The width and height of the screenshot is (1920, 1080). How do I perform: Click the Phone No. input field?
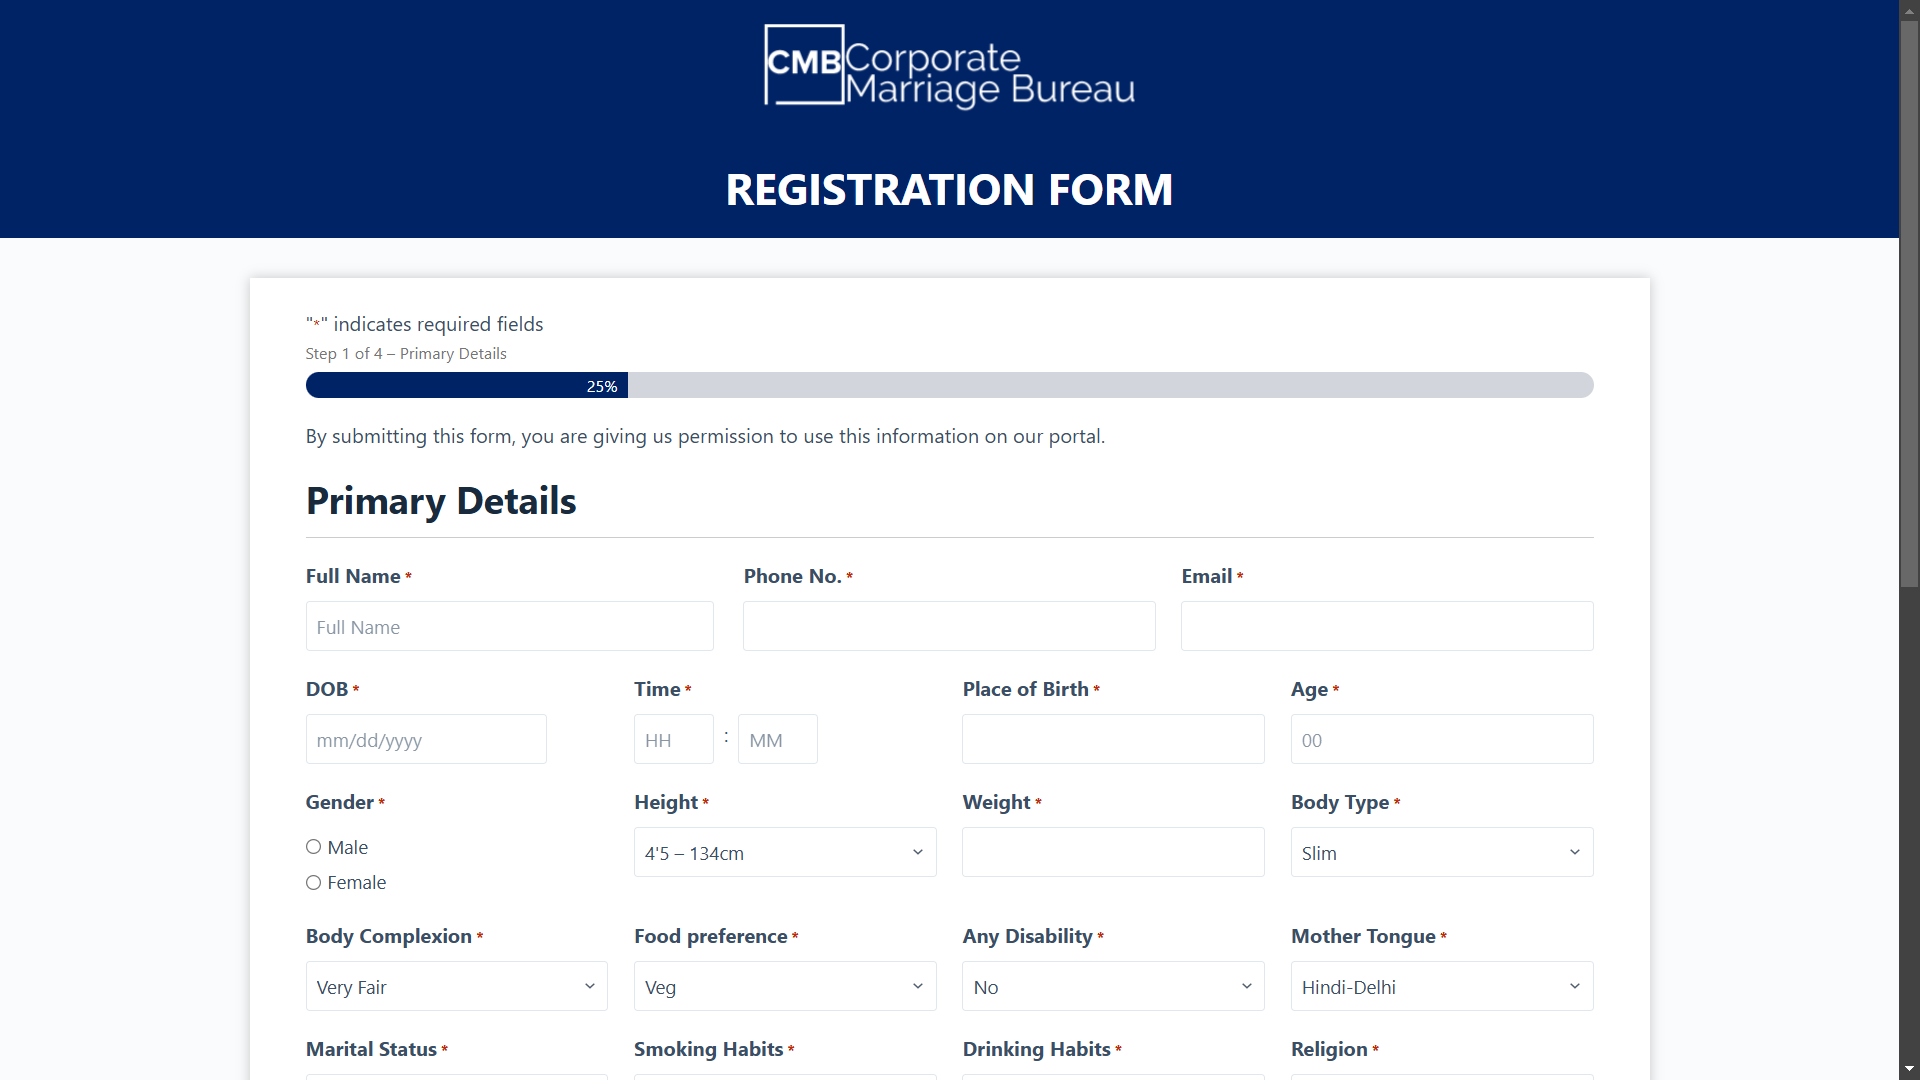(x=948, y=626)
